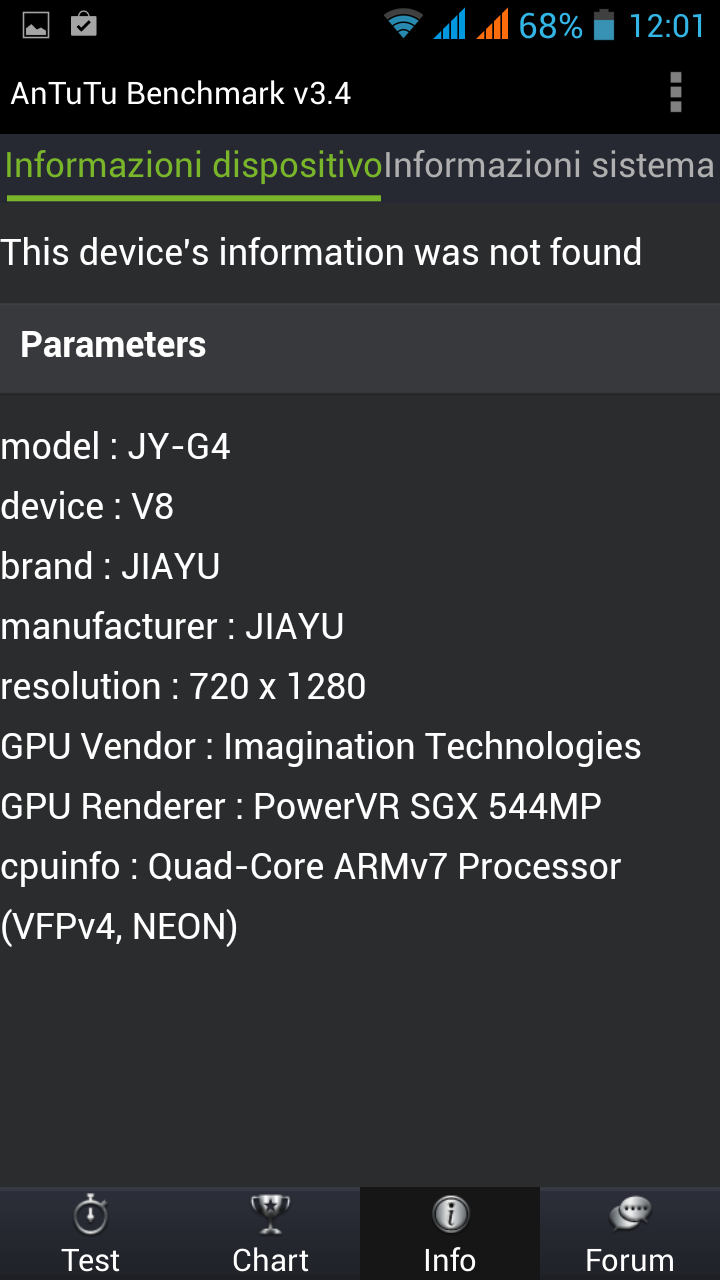Switch to Informazioni sistema tab
Screen dimensions: 720x1280
click(x=549, y=166)
